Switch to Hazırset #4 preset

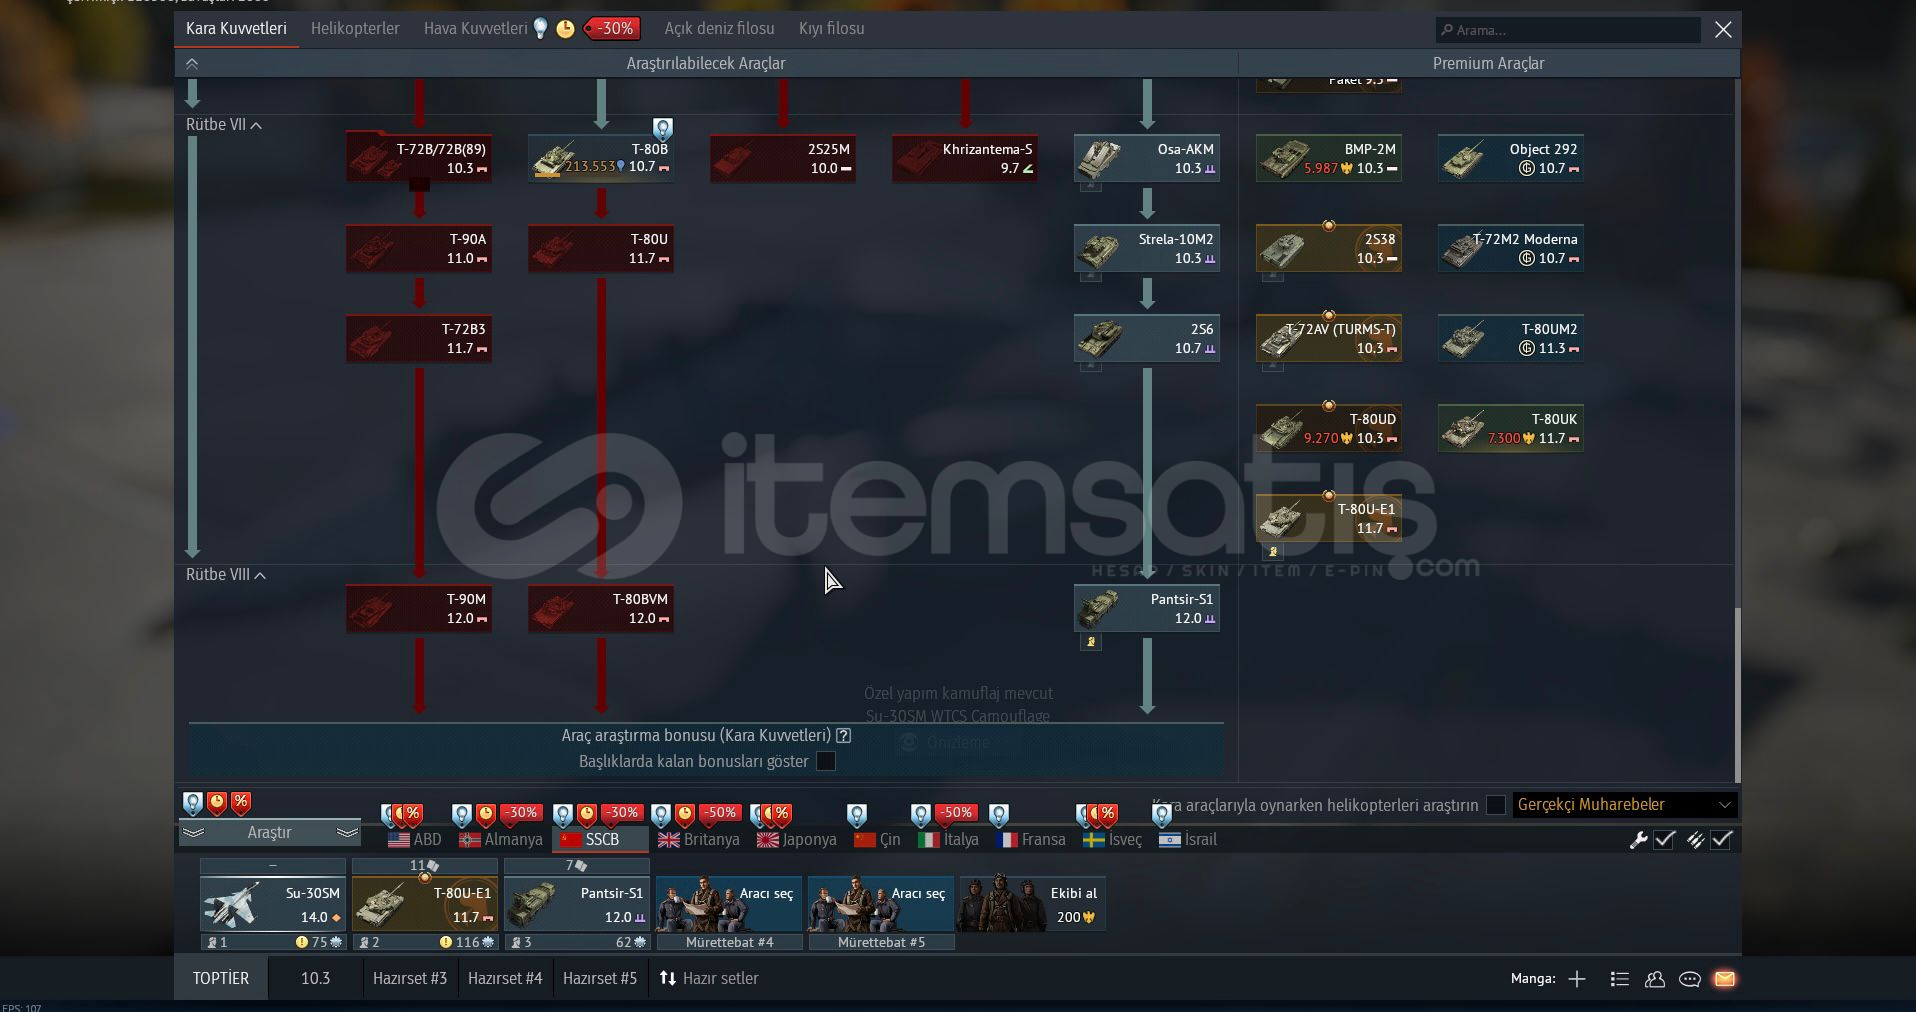coord(505,978)
